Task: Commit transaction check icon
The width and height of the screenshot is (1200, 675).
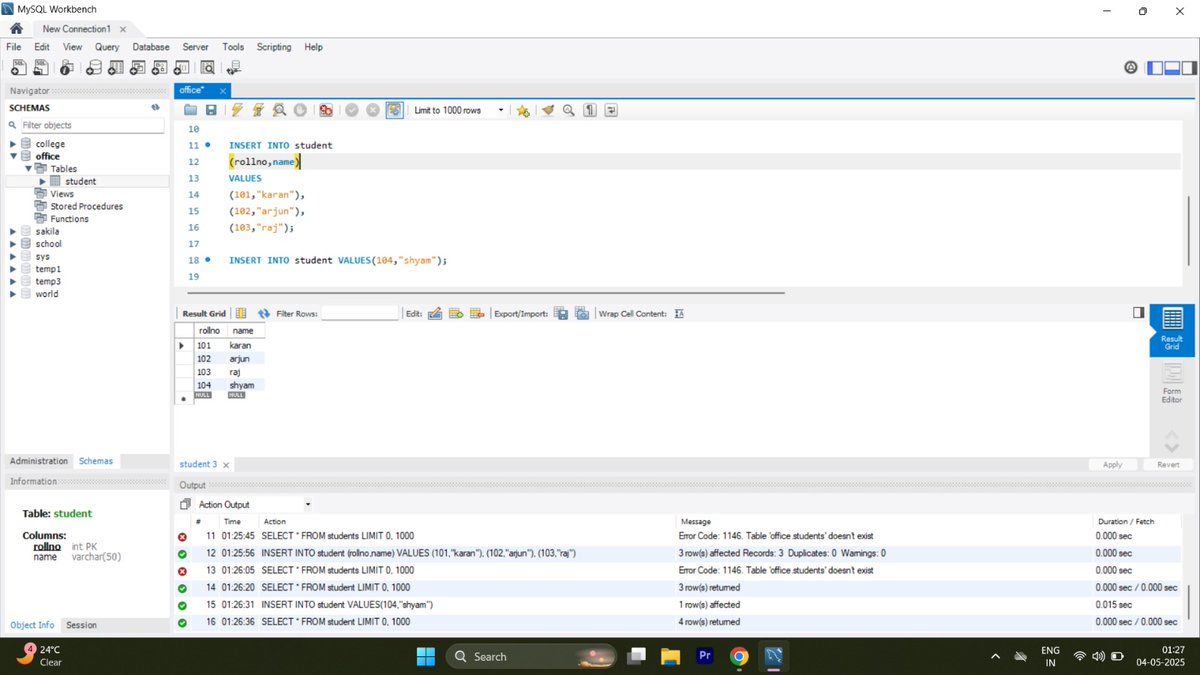Action: (352, 110)
